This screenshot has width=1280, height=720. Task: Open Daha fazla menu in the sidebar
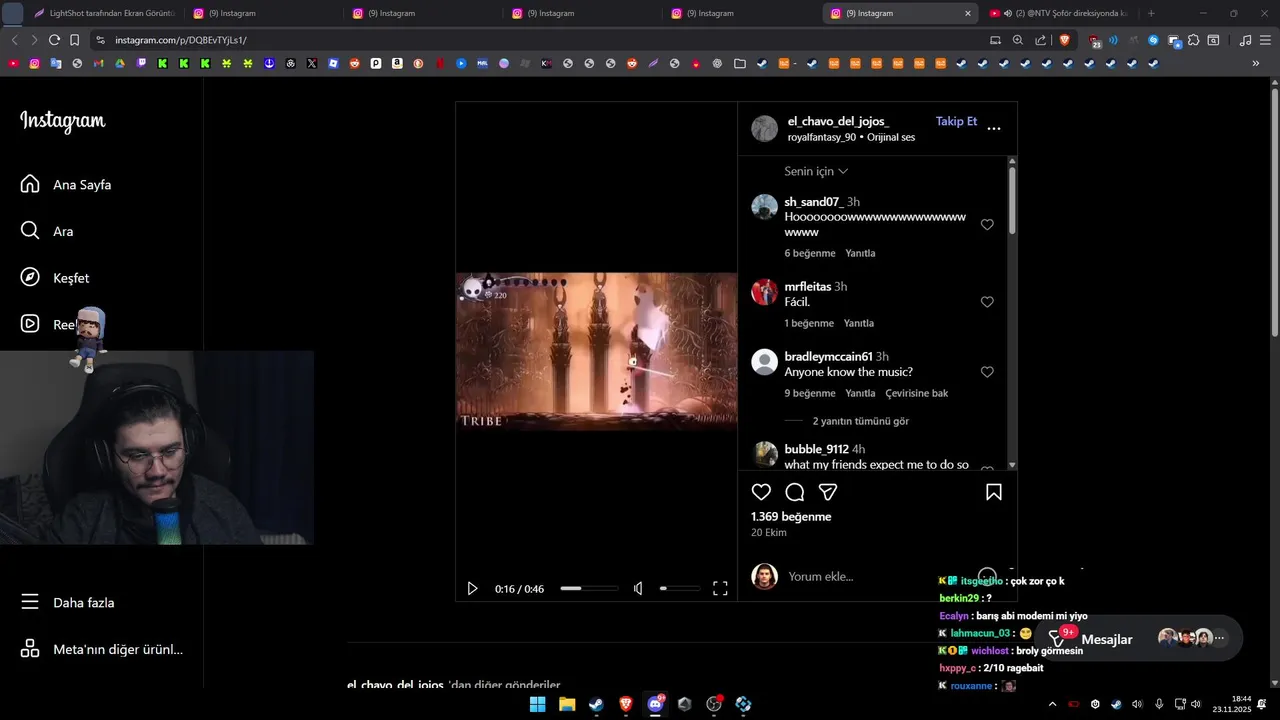84,603
